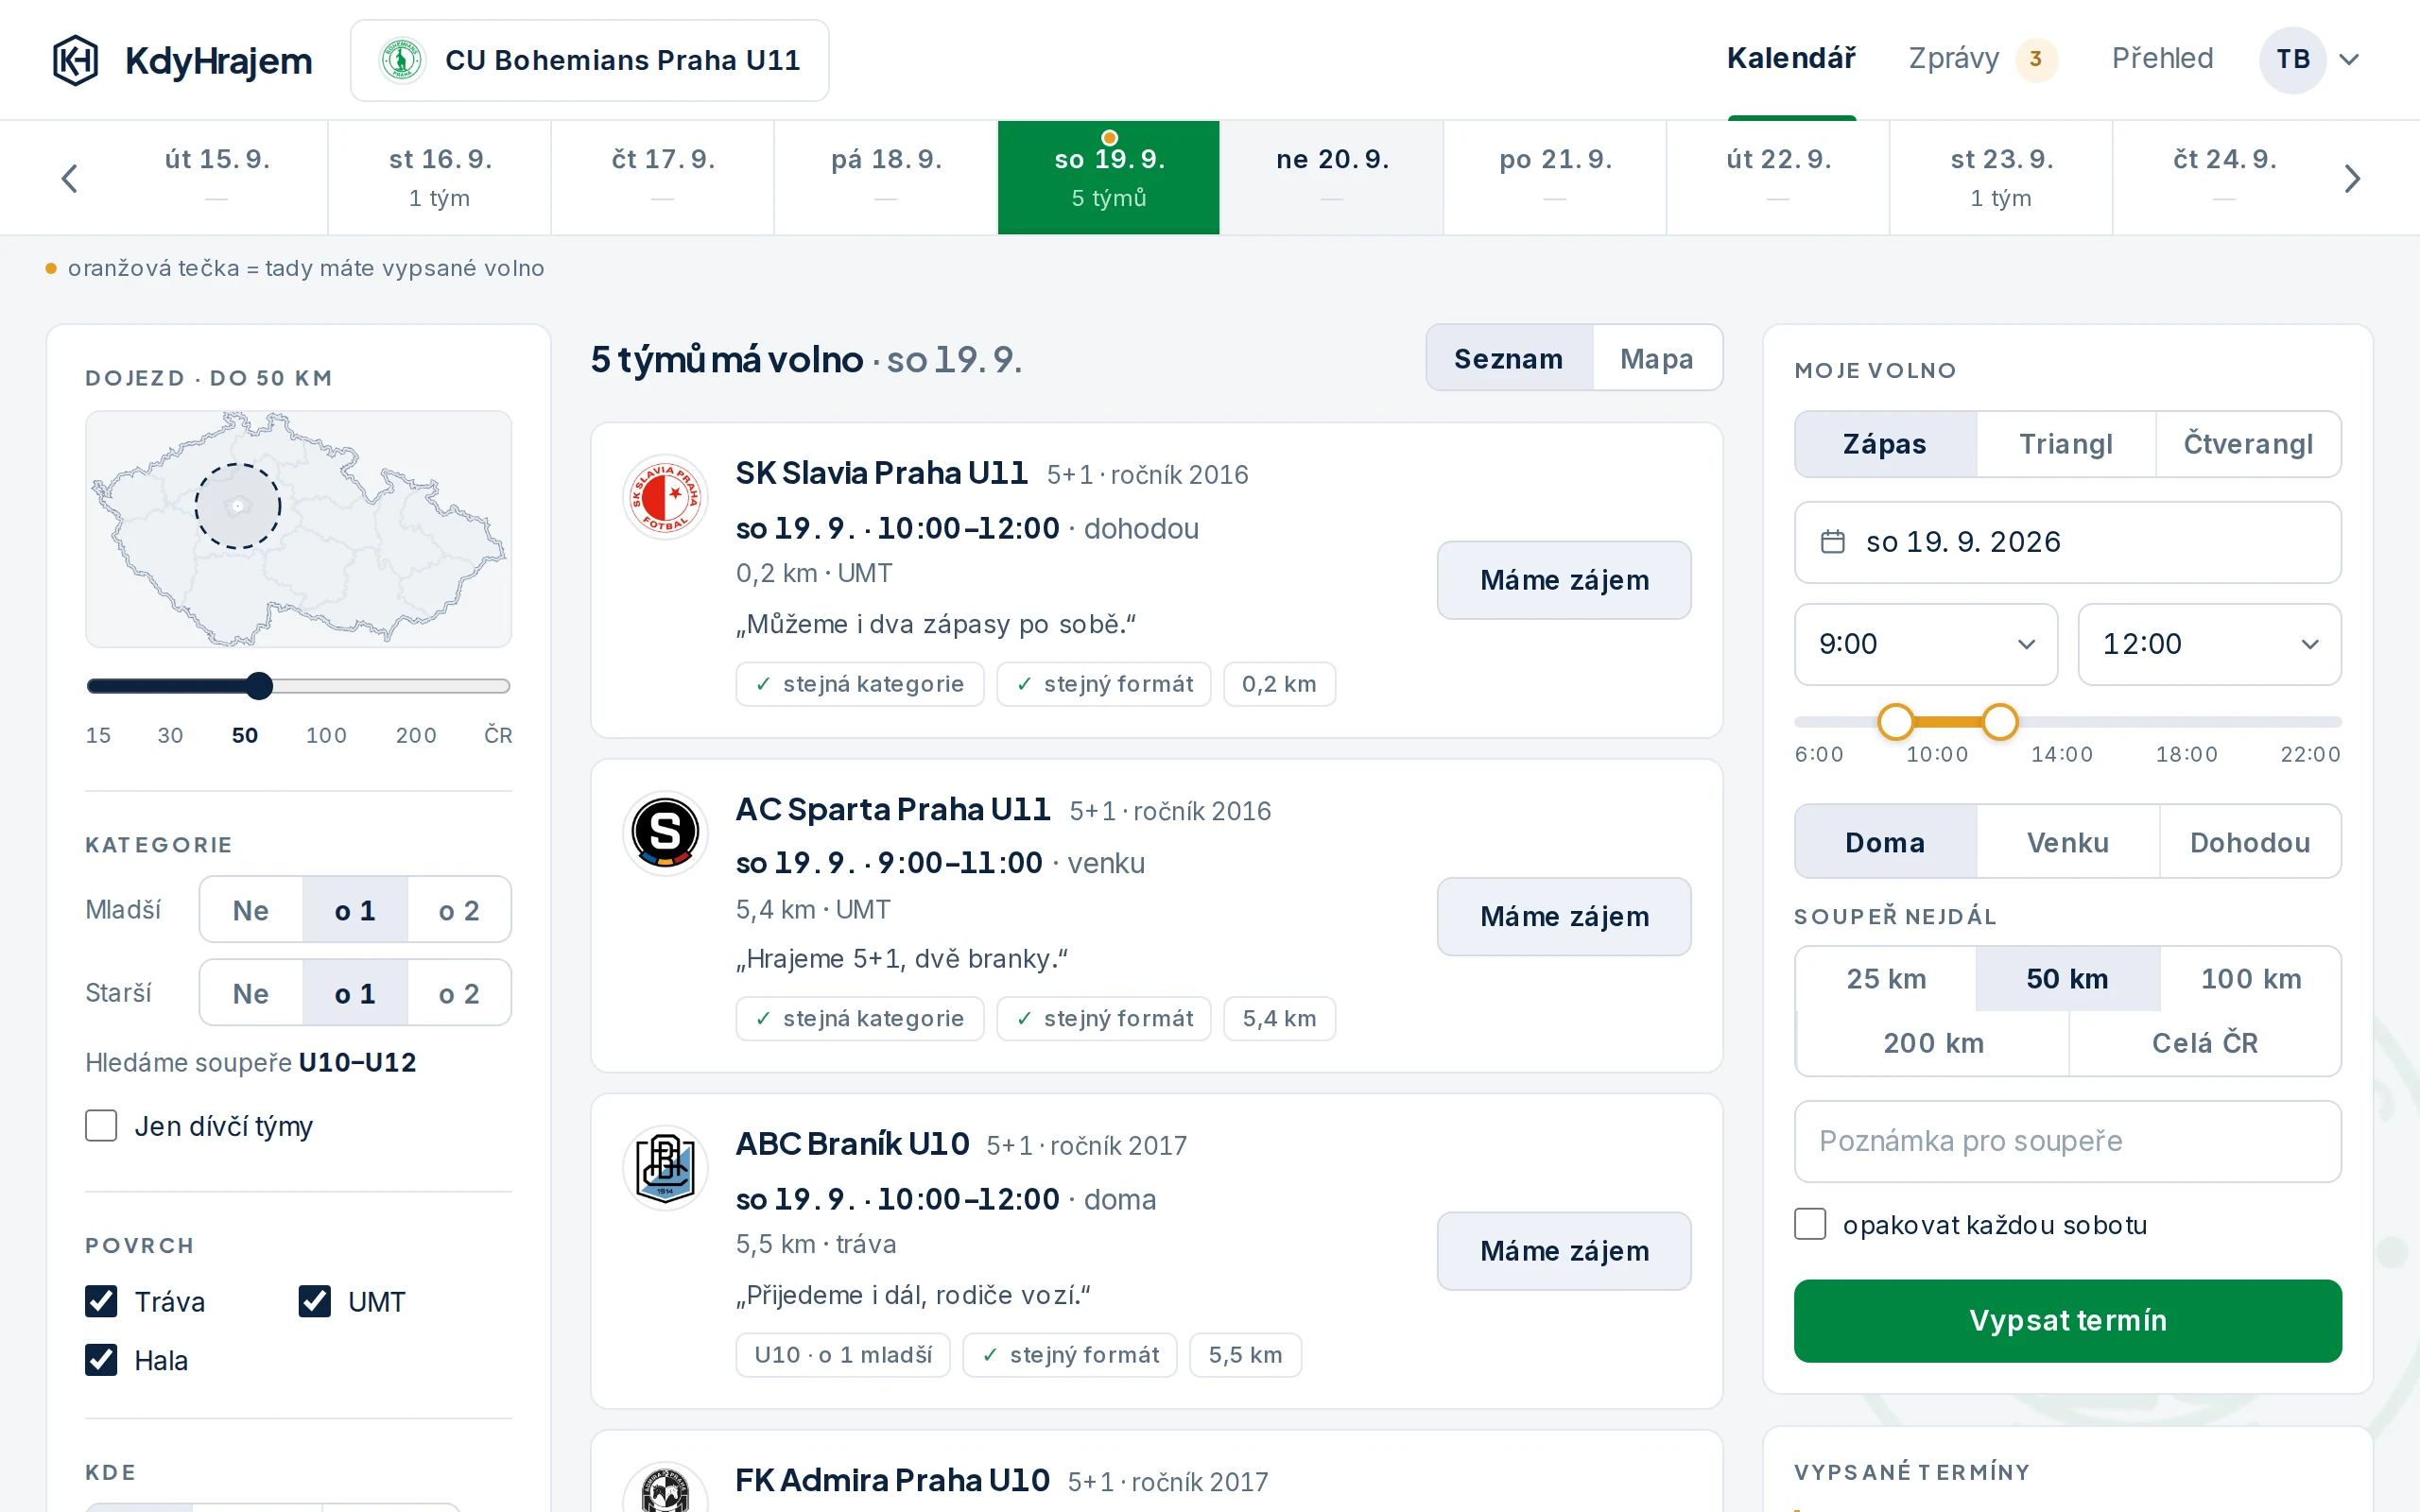Select the Doma location option
The height and width of the screenshot is (1512, 2420).
click(x=1885, y=842)
